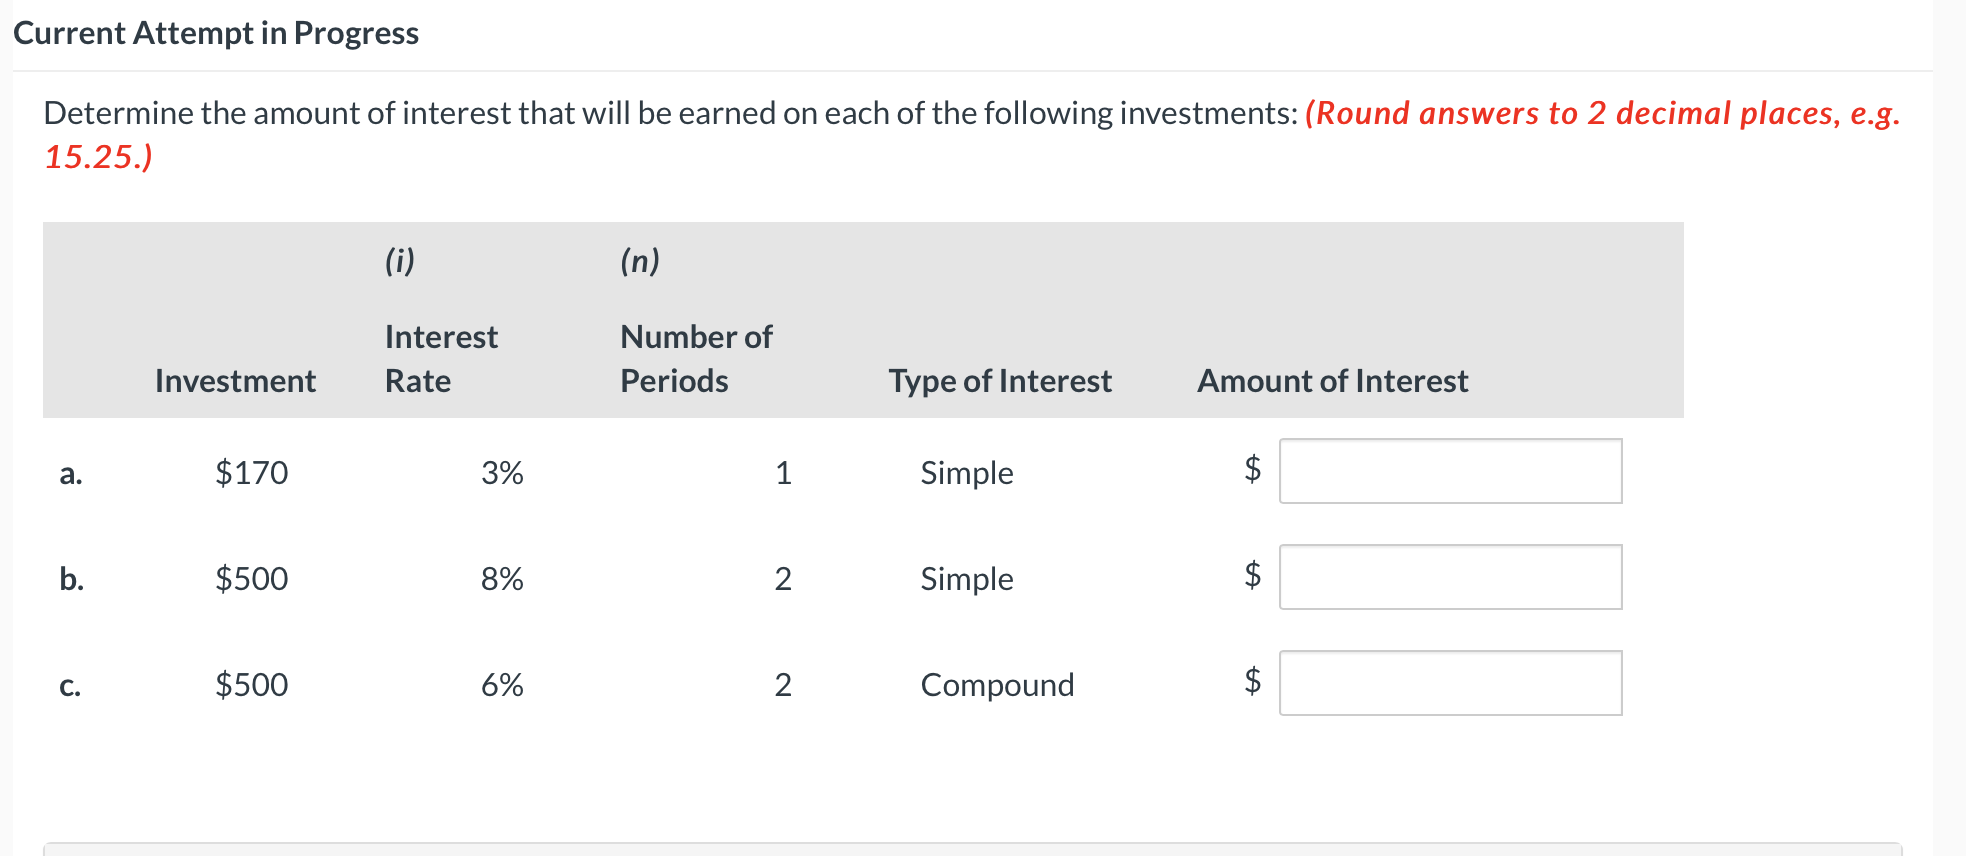The width and height of the screenshot is (1966, 856).
Task: Click the Amount of Interest input for row b
Action: (x=1449, y=576)
